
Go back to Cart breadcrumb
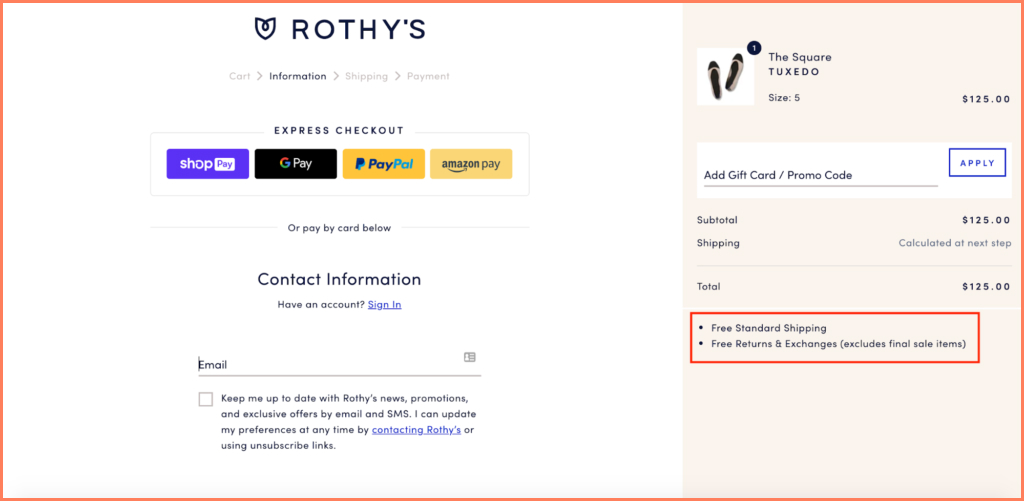coord(240,76)
